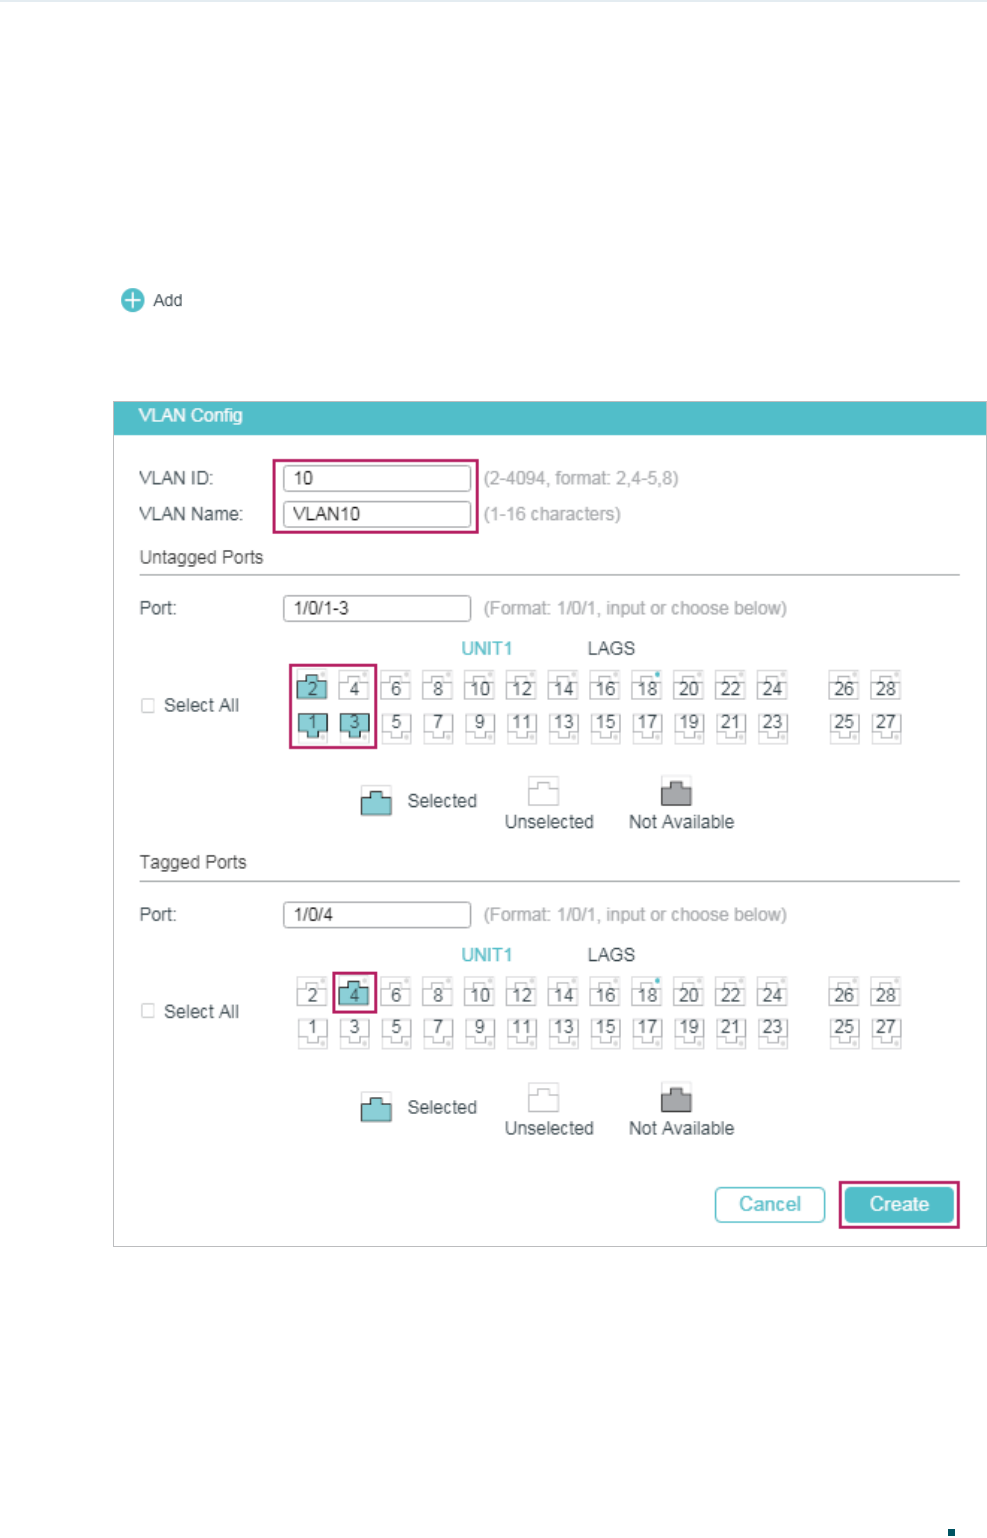Screen dimensions: 987x1538
Task: Select untagged port 6 icon
Action: coord(396,687)
